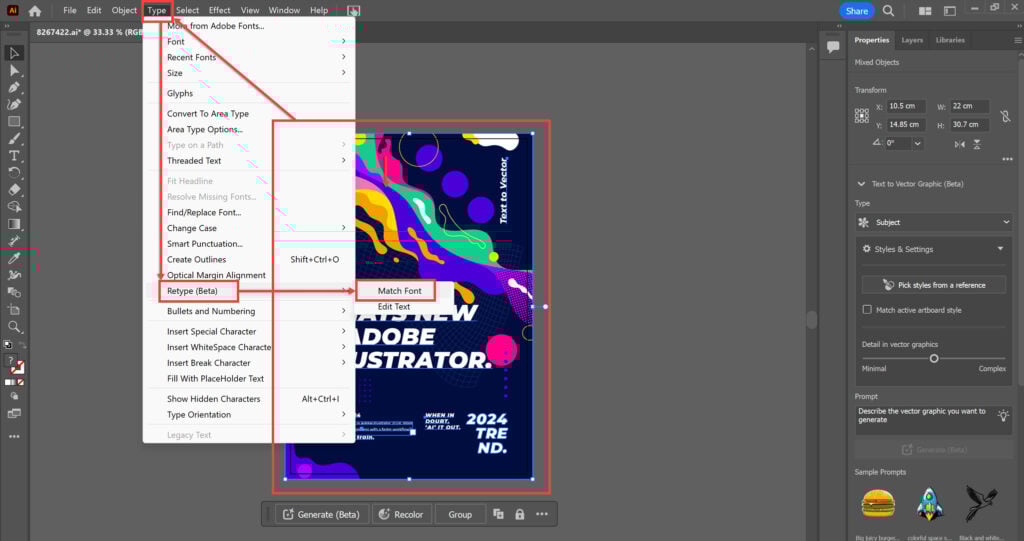Open the Effect menu
This screenshot has height=541, width=1024.
219,10
